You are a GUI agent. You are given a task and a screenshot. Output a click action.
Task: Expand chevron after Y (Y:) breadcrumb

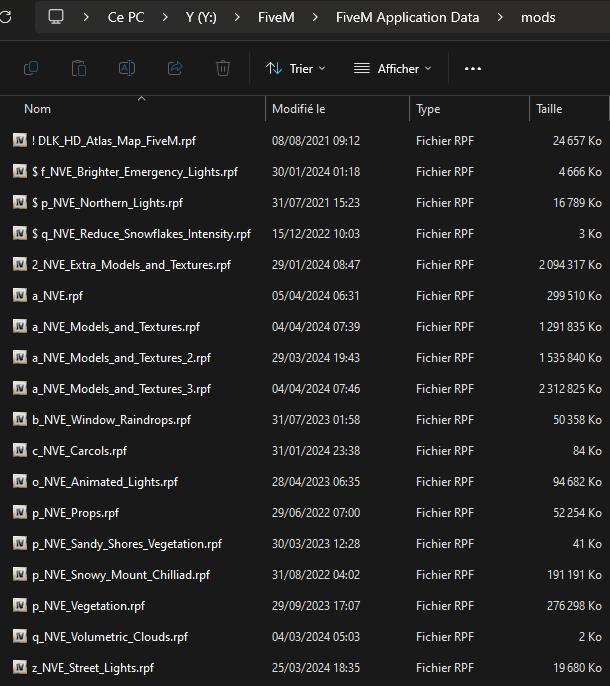tap(237, 18)
